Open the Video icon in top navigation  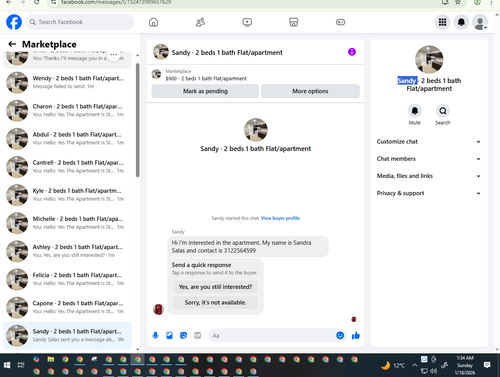point(247,22)
